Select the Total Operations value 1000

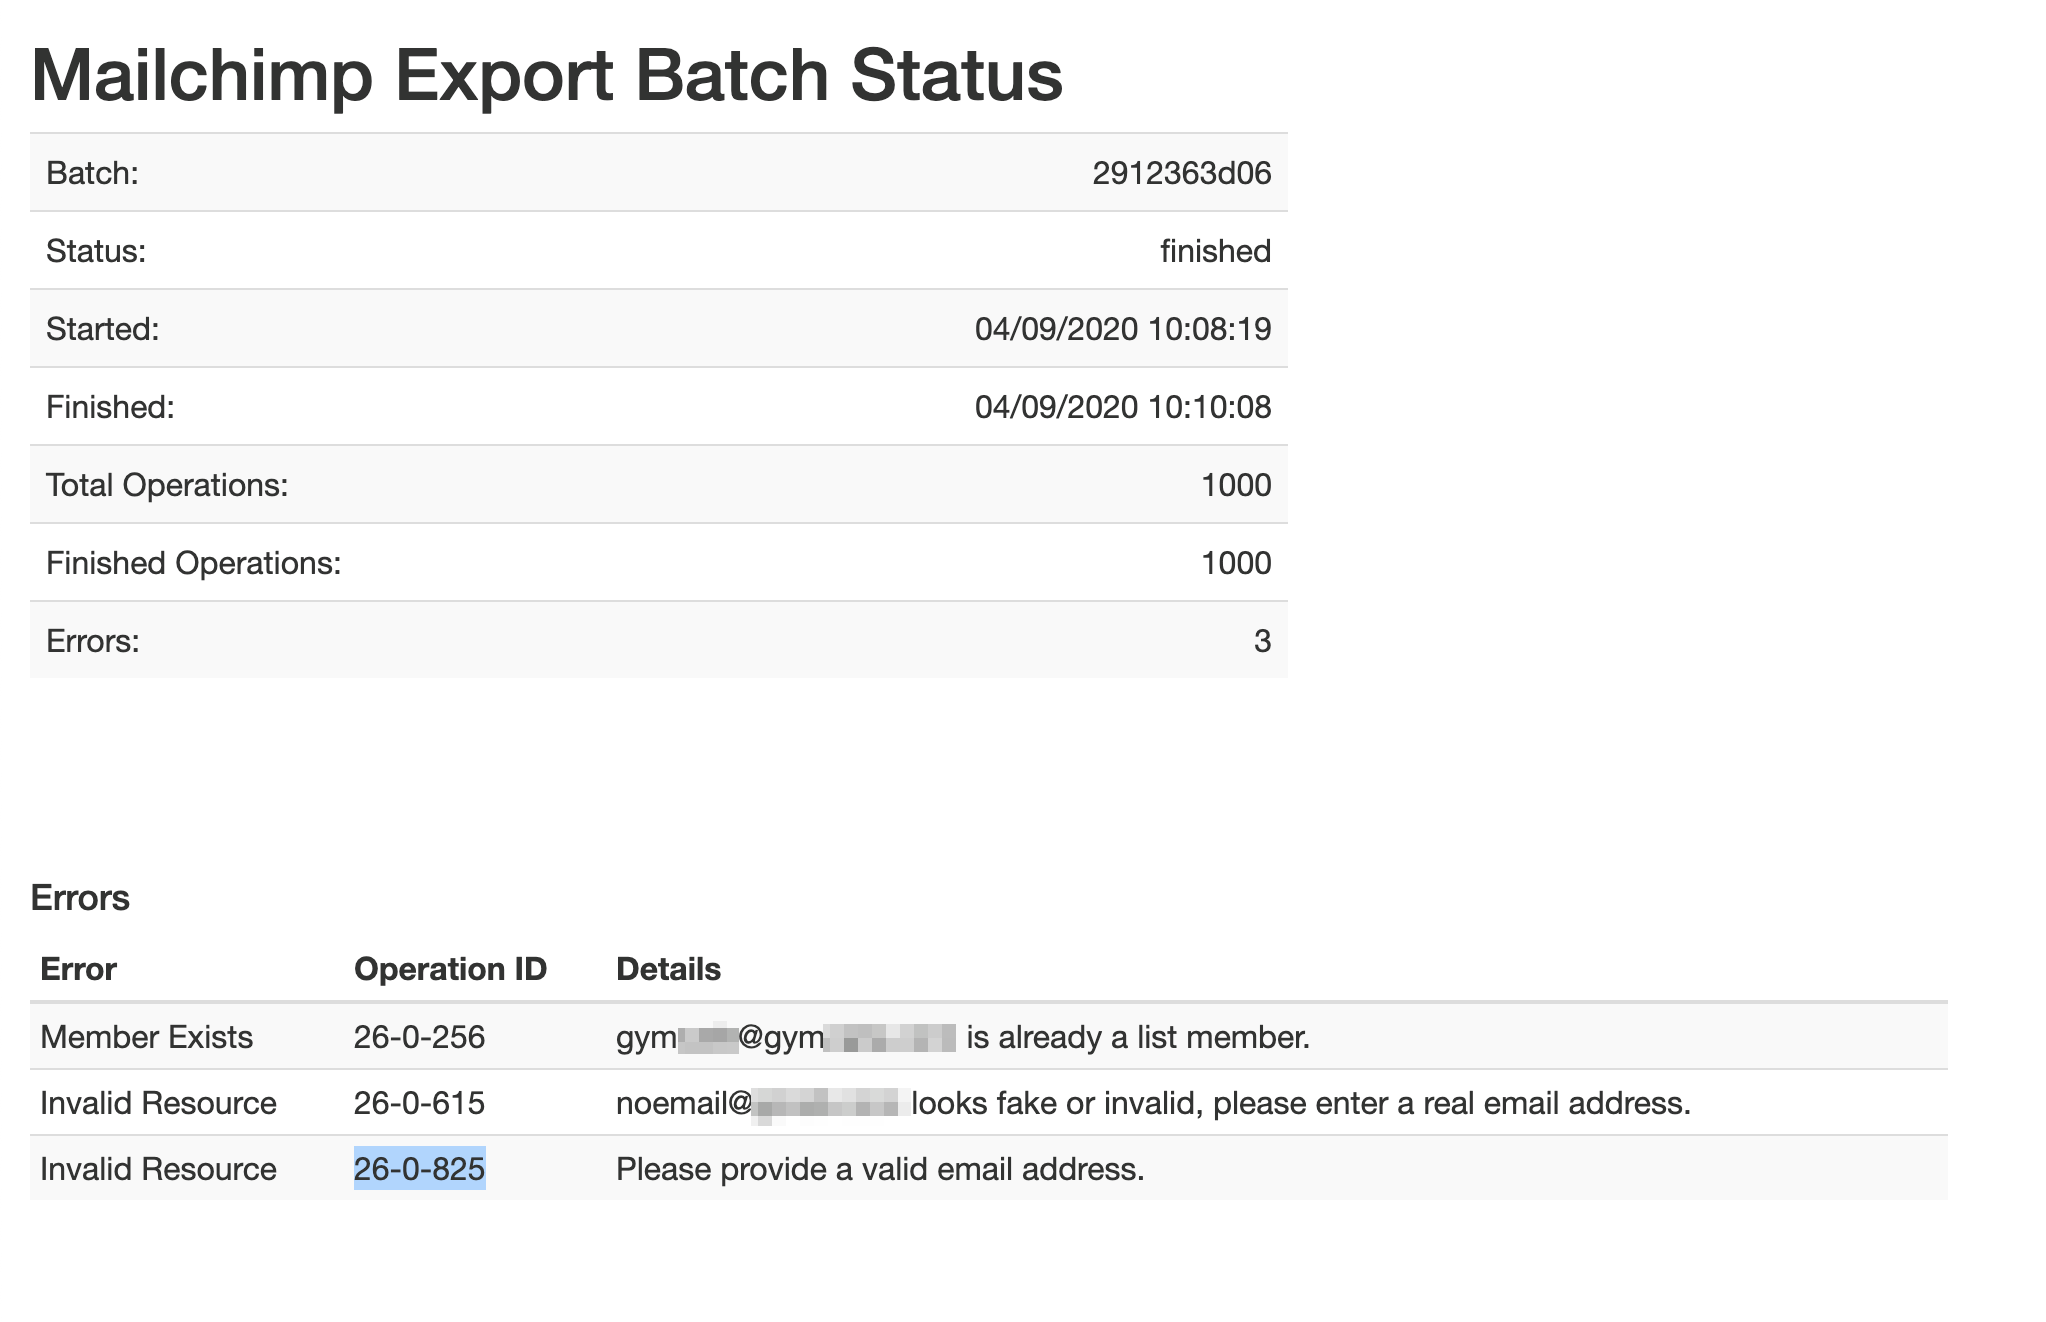(x=1236, y=485)
